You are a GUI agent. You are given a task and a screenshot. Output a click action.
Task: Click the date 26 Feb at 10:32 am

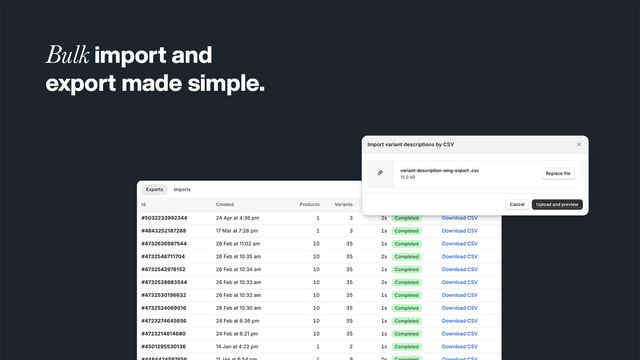[x=238, y=295]
